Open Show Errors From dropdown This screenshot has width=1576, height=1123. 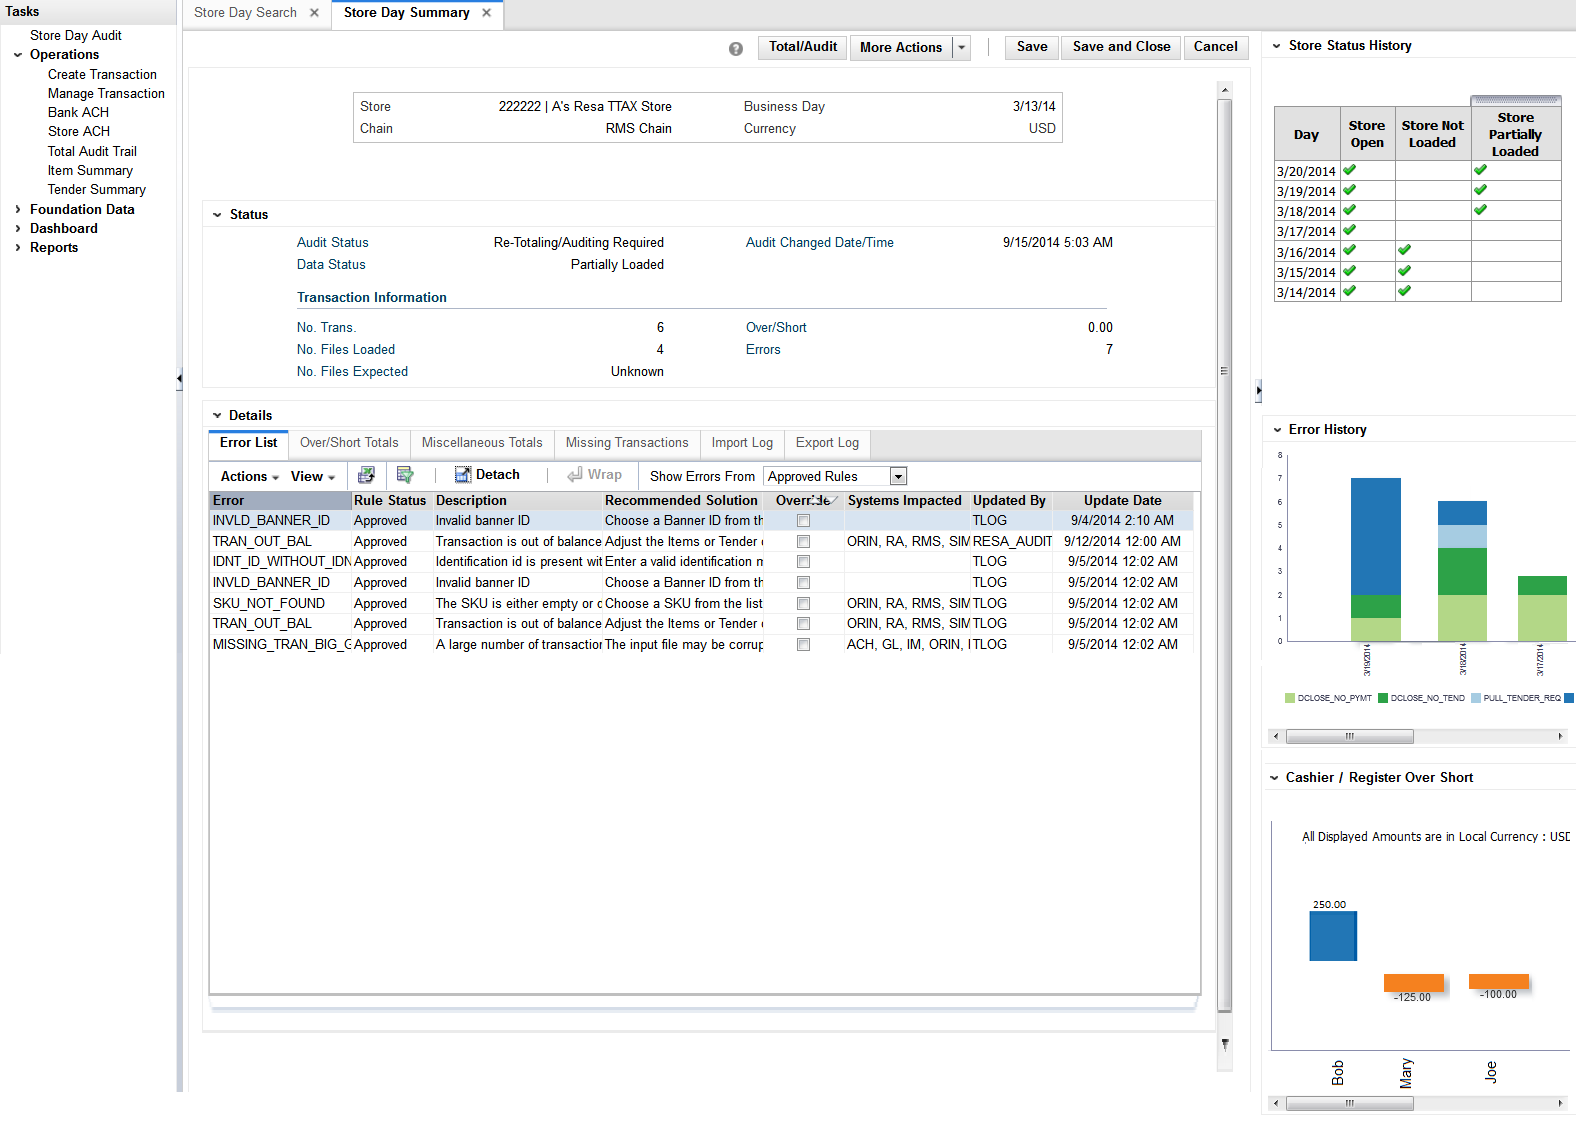tap(898, 477)
